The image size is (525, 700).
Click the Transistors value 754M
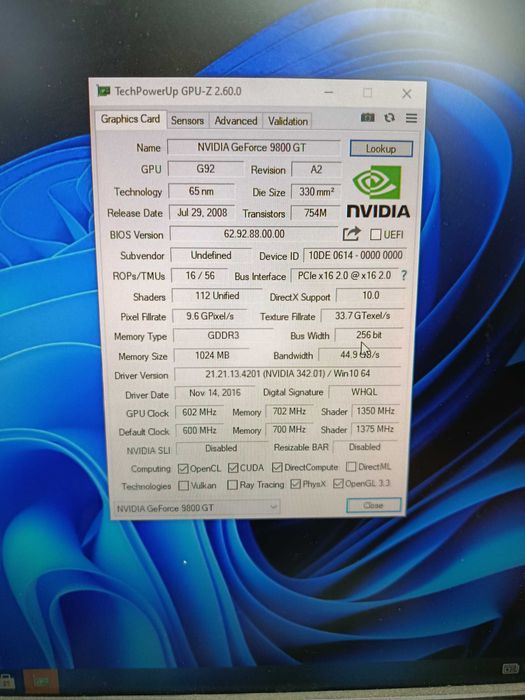[315, 213]
